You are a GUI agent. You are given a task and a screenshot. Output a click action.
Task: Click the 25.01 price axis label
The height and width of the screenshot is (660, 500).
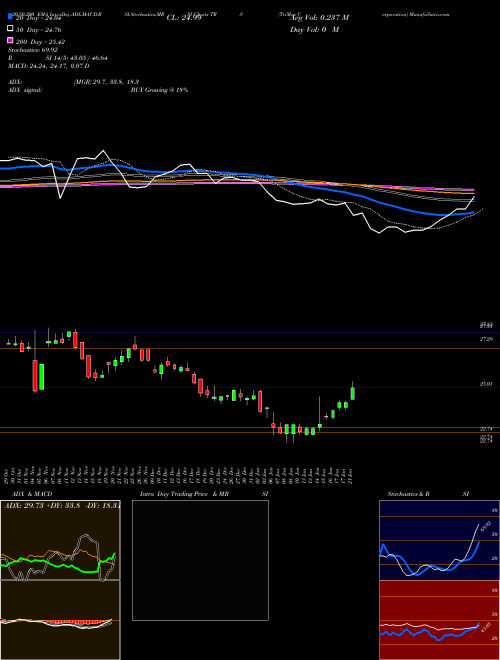[486, 384]
